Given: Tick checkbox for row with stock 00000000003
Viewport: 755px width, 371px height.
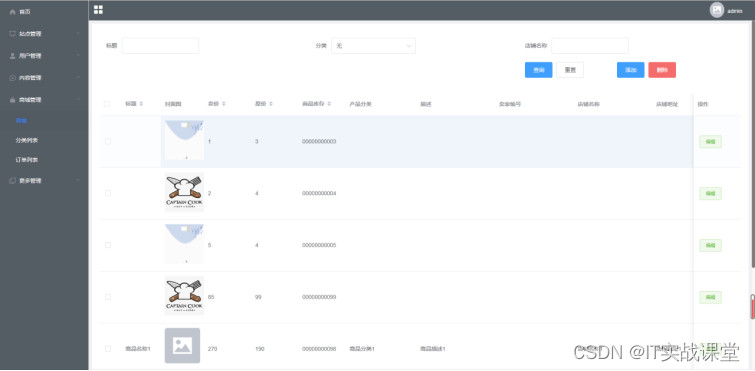Looking at the screenshot, I should [108, 141].
